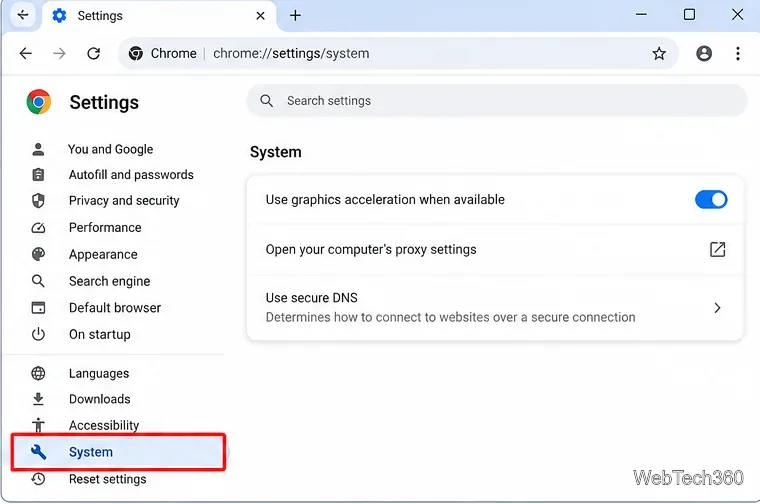Reload the page with refresh icon
The width and height of the screenshot is (760, 504).
(94, 53)
